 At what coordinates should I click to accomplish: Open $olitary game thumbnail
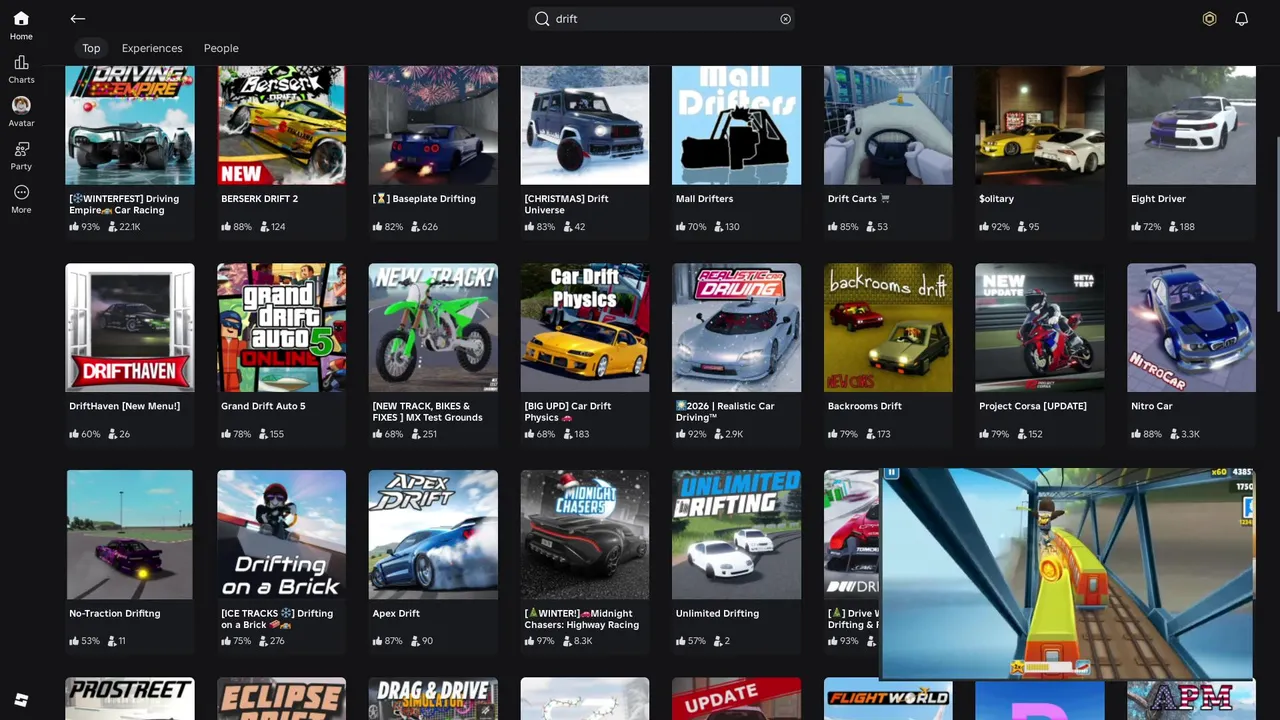[1040, 125]
